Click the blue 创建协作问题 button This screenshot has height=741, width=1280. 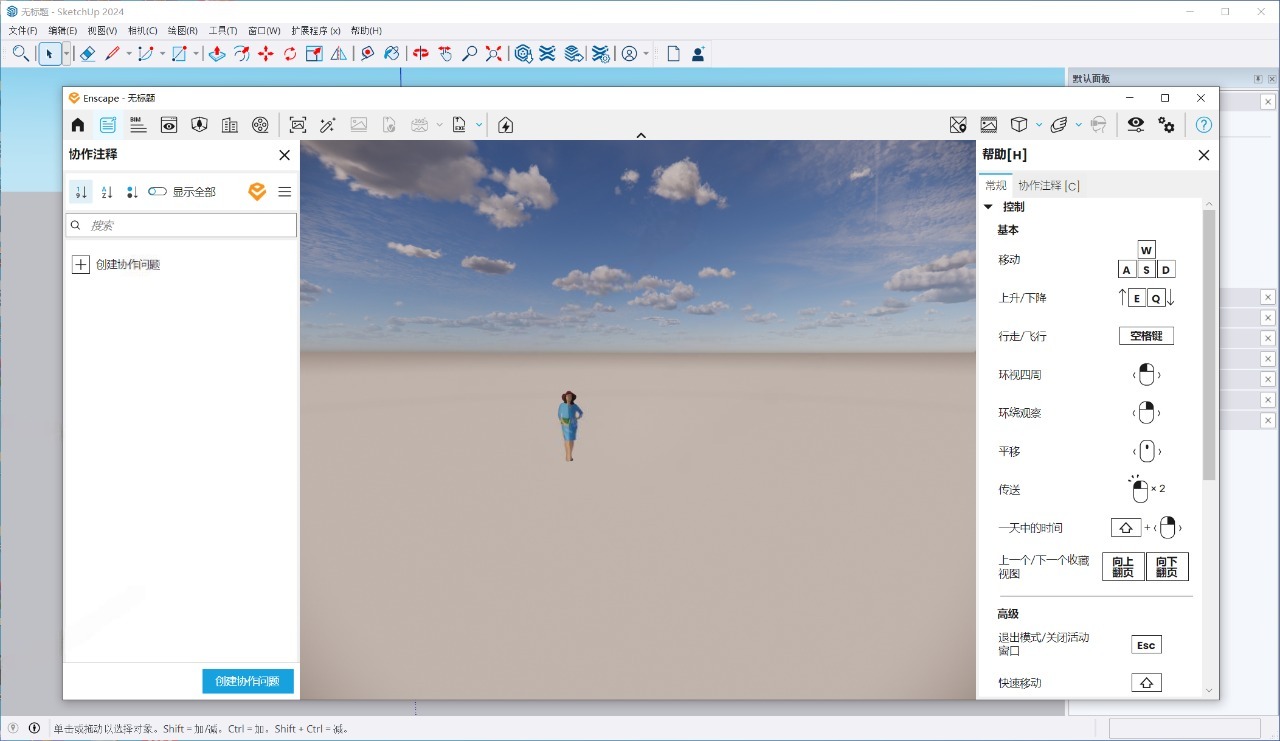(x=248, y=681)
